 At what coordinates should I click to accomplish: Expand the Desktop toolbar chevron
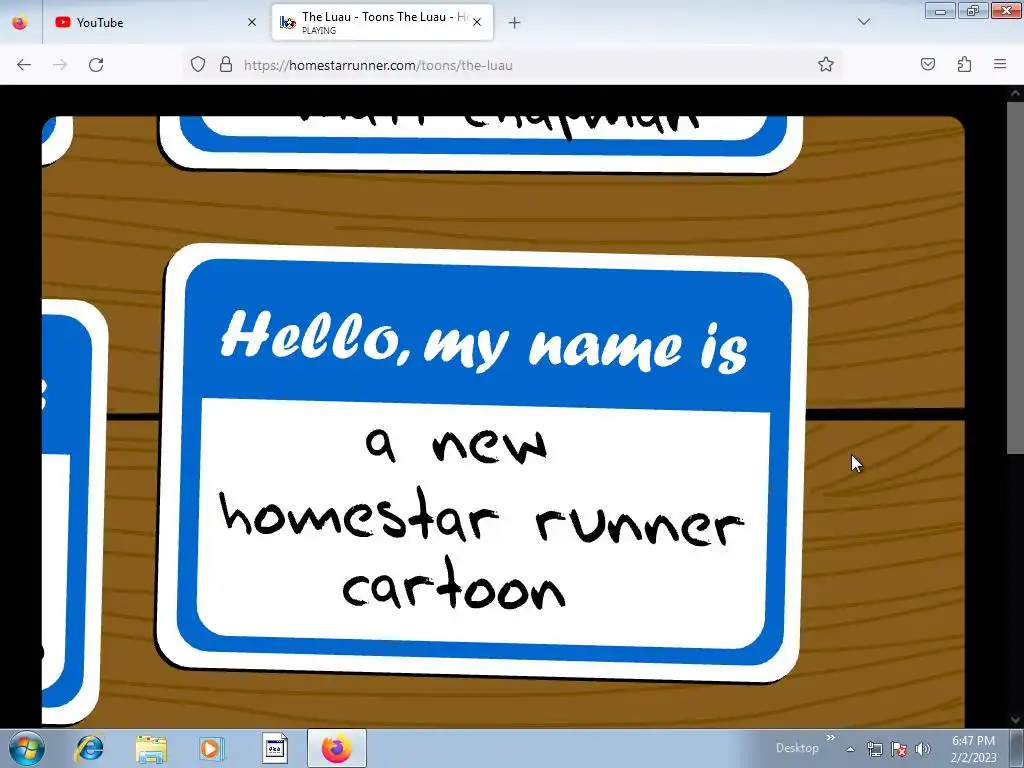(831, 738)
